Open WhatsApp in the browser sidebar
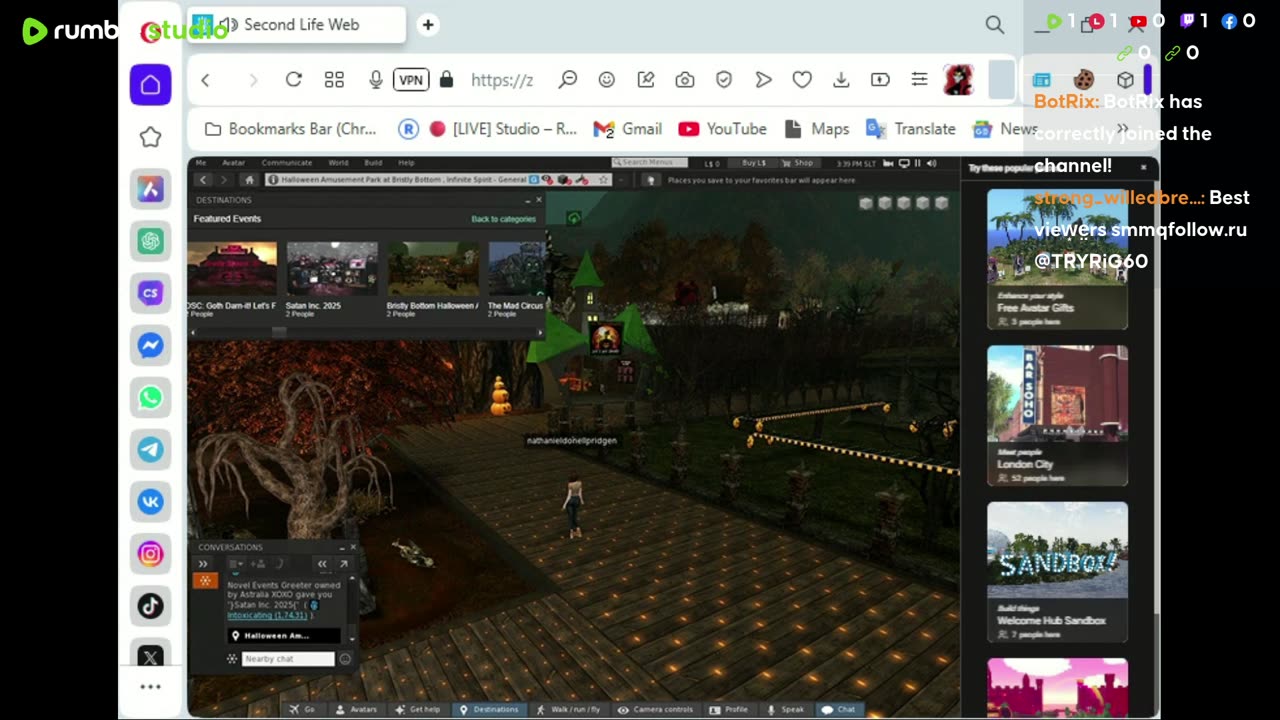Image resolution: width=1280 pixels, height=720 pixels. 150,397
